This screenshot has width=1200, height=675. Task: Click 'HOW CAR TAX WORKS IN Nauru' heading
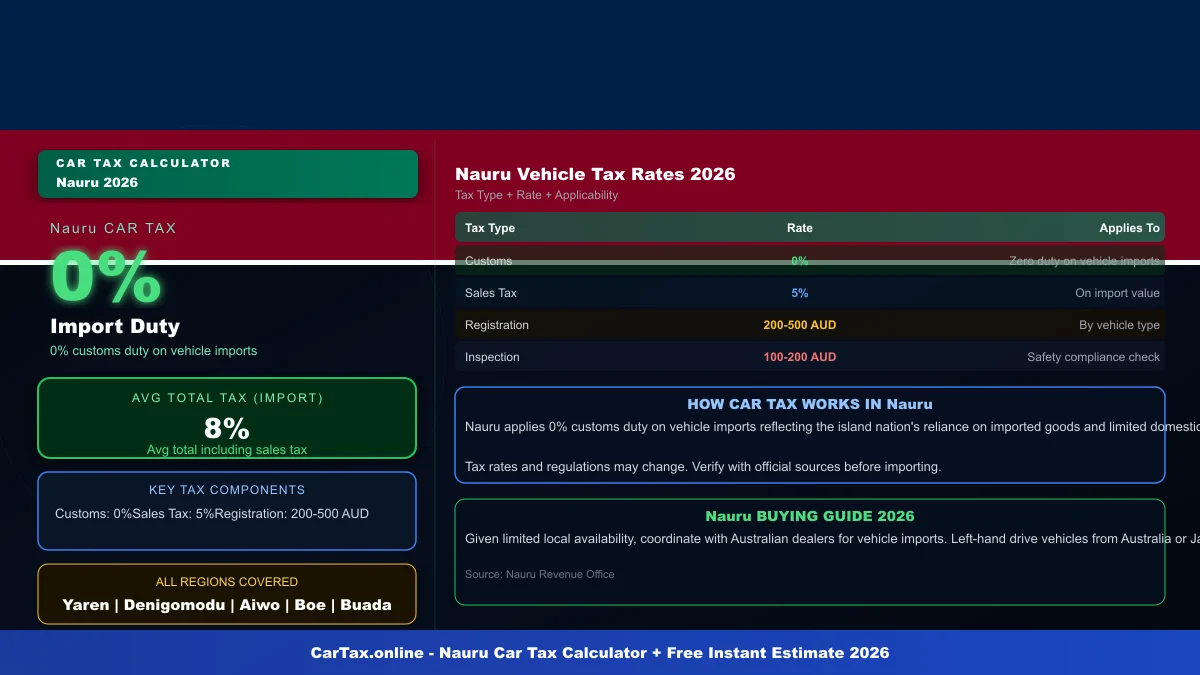(810, 405)
